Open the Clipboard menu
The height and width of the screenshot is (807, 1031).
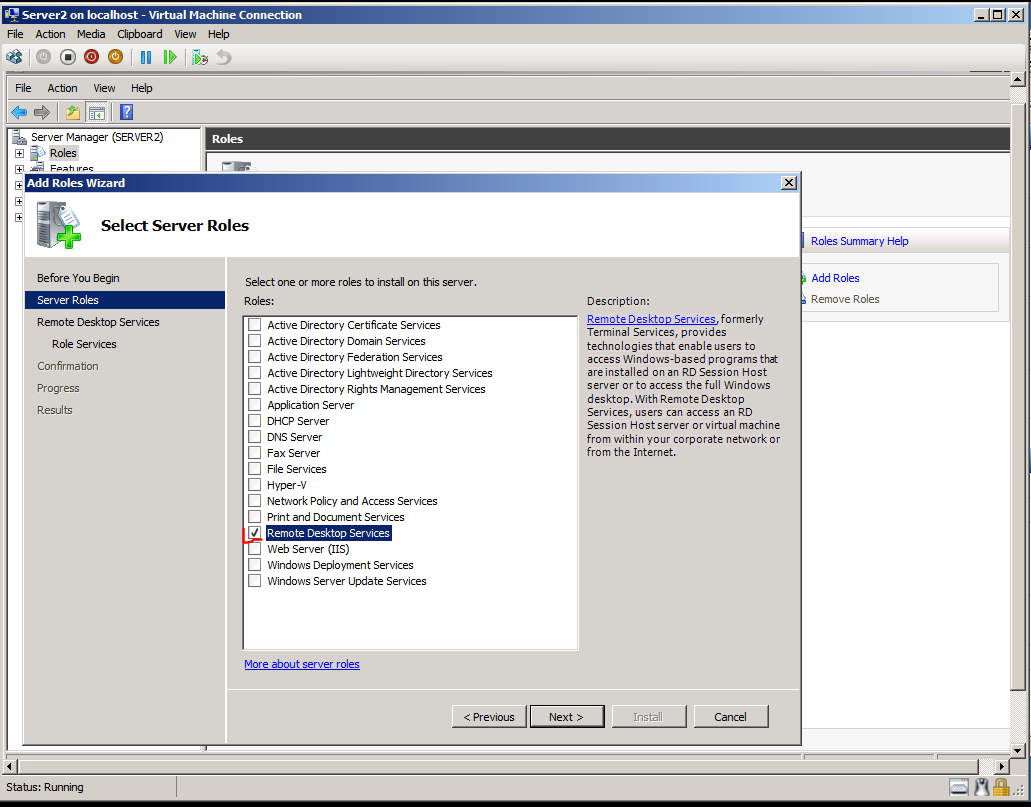pyautogui.click(x=139, y=34)
